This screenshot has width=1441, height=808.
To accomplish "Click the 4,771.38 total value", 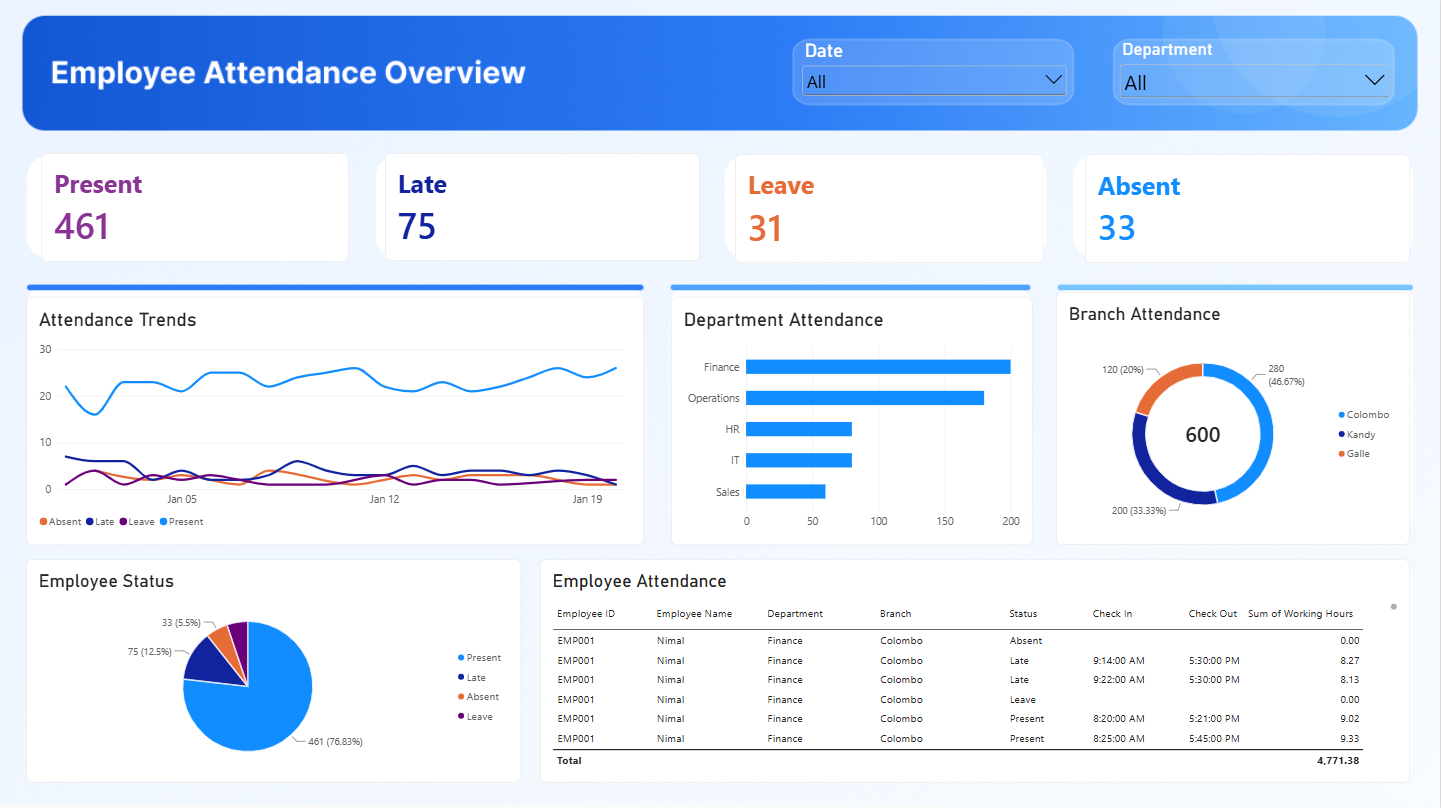I will point(1338,761).
